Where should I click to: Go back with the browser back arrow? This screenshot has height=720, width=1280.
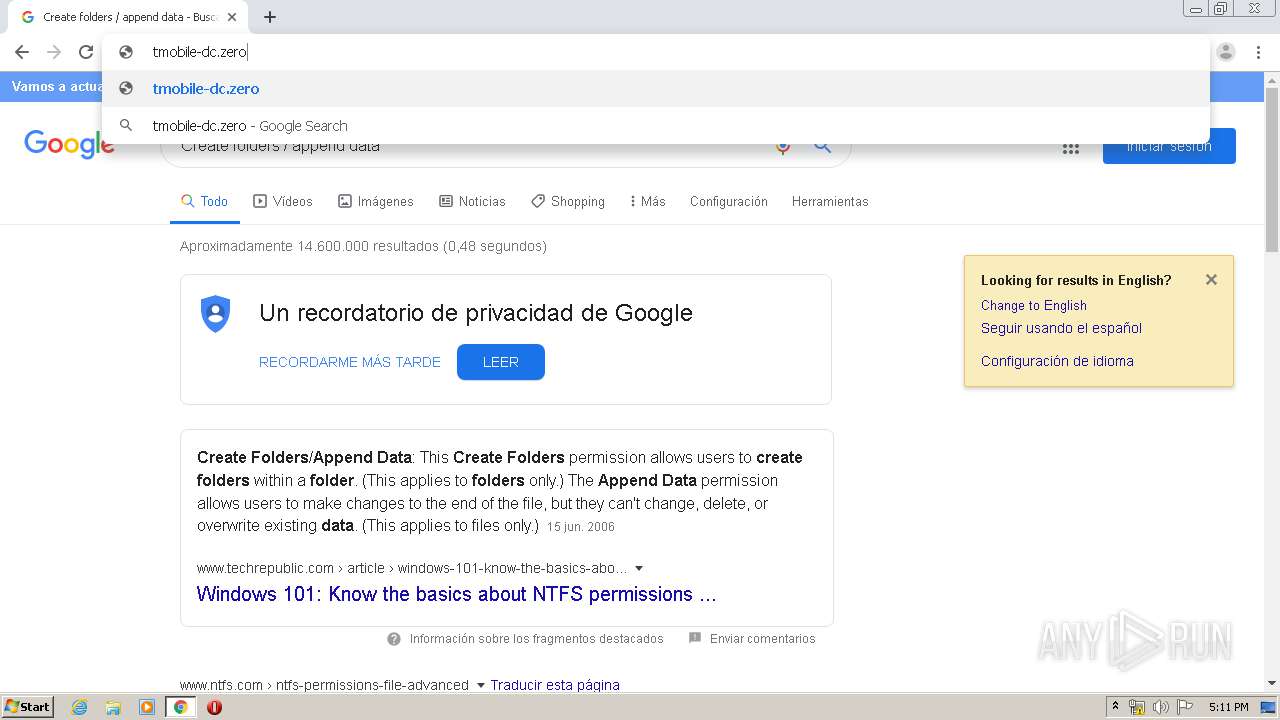click(x=22, y=52)
